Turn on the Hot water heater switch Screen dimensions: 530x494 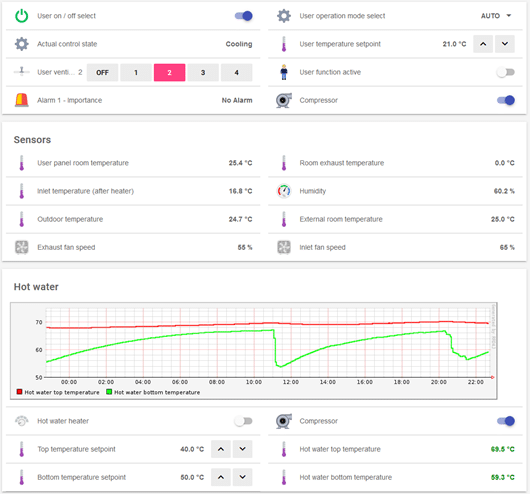tap(243, 421)
